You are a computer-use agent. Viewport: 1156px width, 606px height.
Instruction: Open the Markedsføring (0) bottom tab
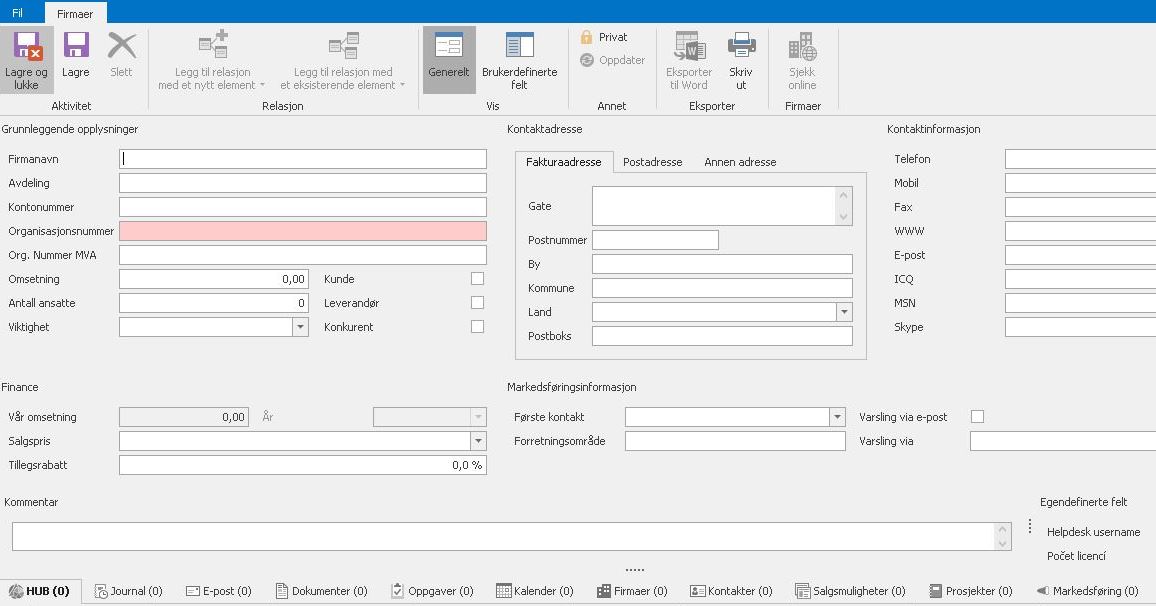[1087, 591]
